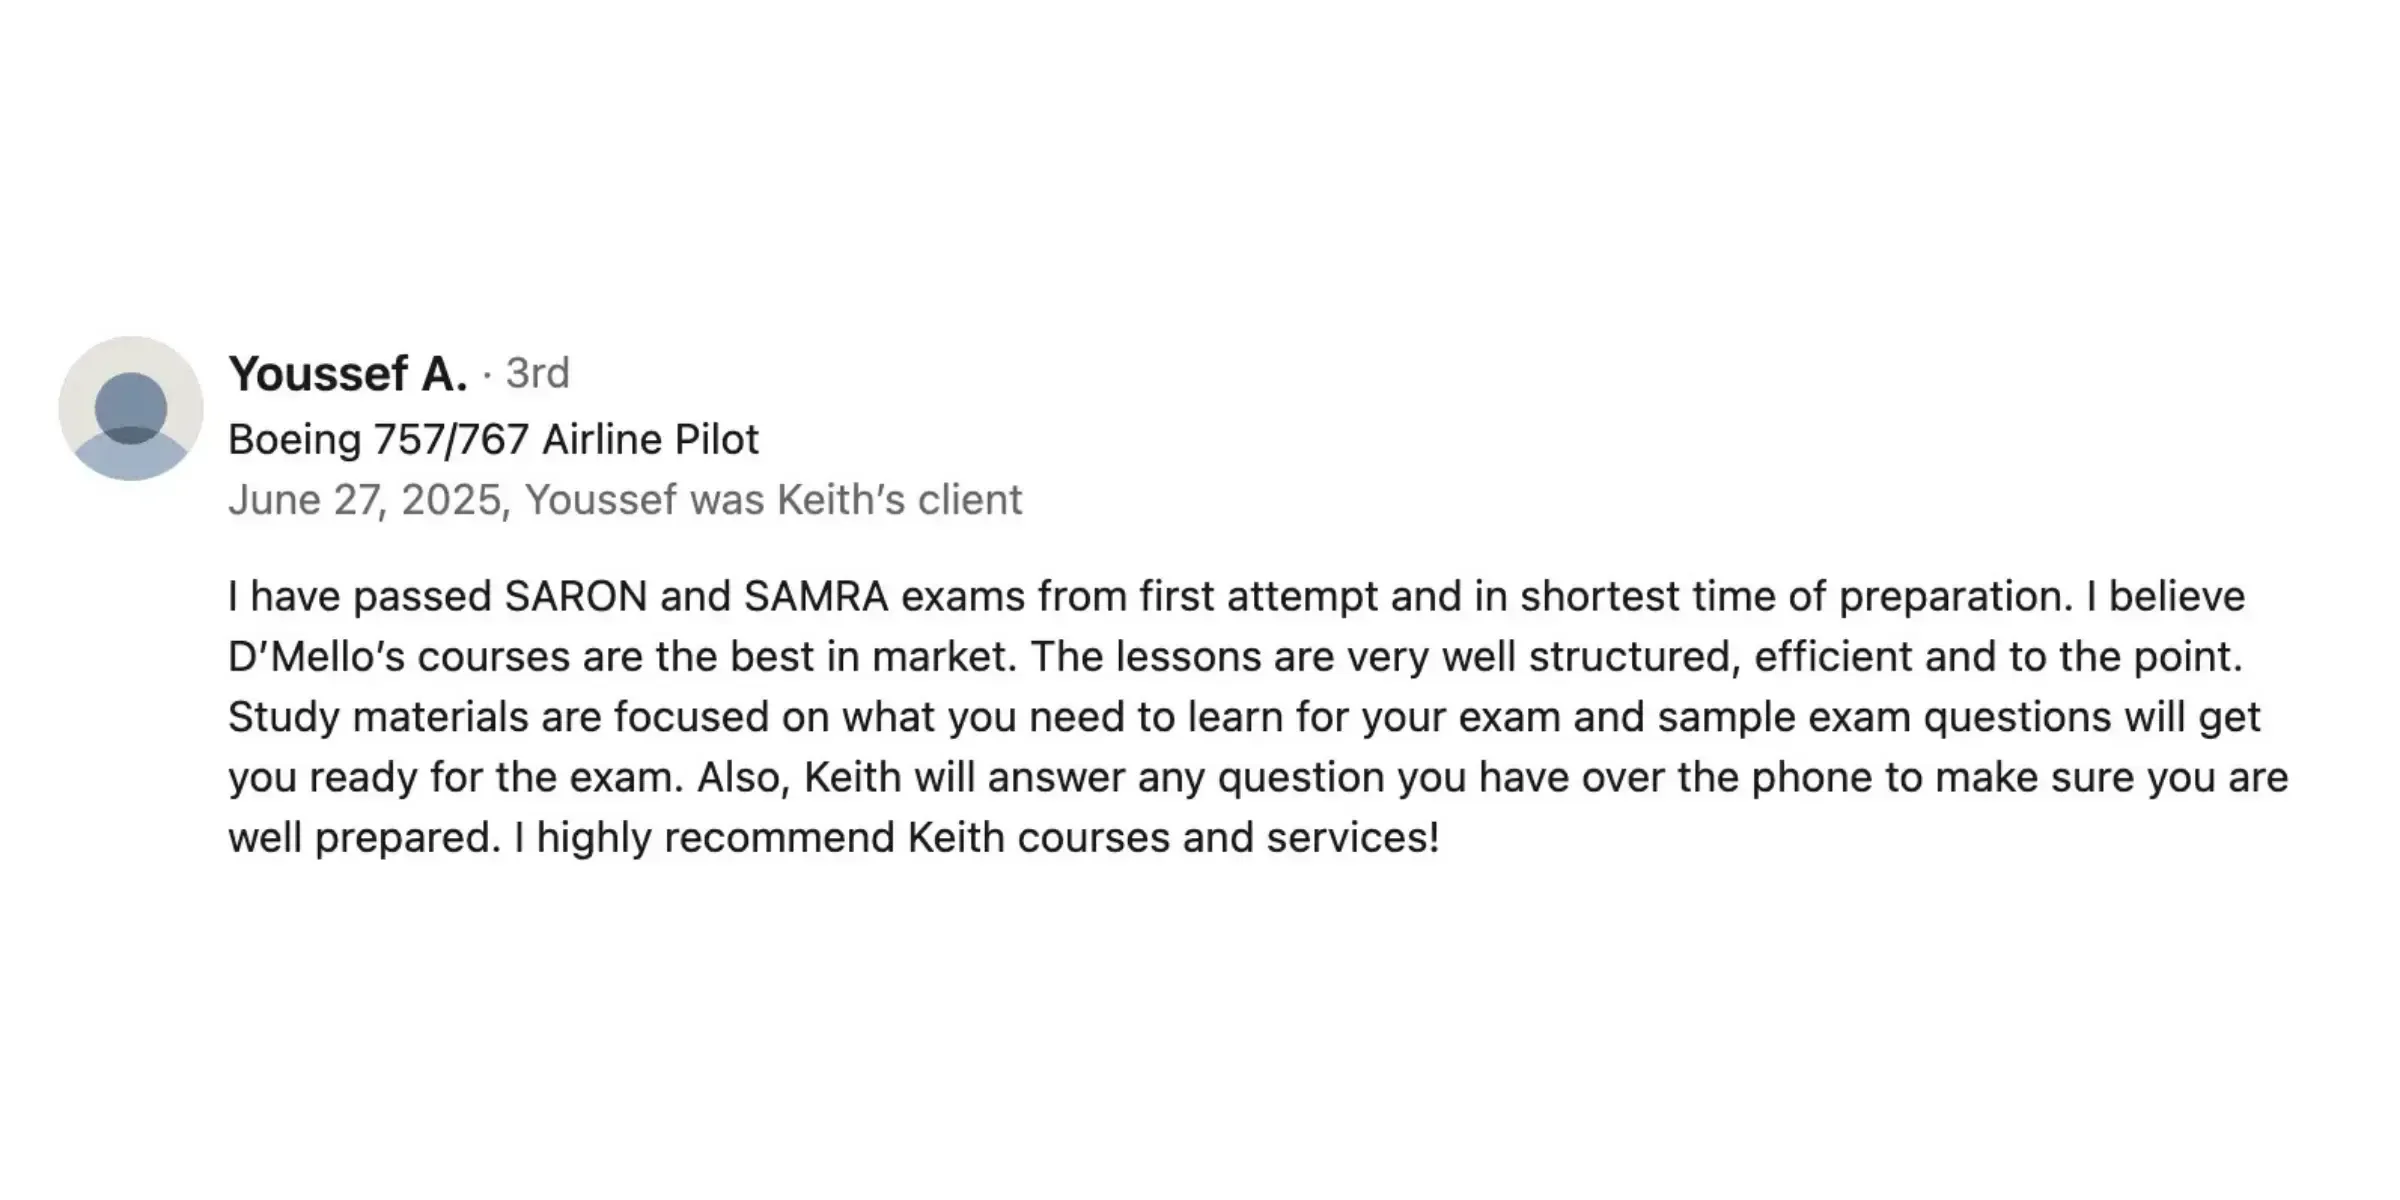Click Youssef A.'s default profile avatar
2400x1200 pixels.
131,409
